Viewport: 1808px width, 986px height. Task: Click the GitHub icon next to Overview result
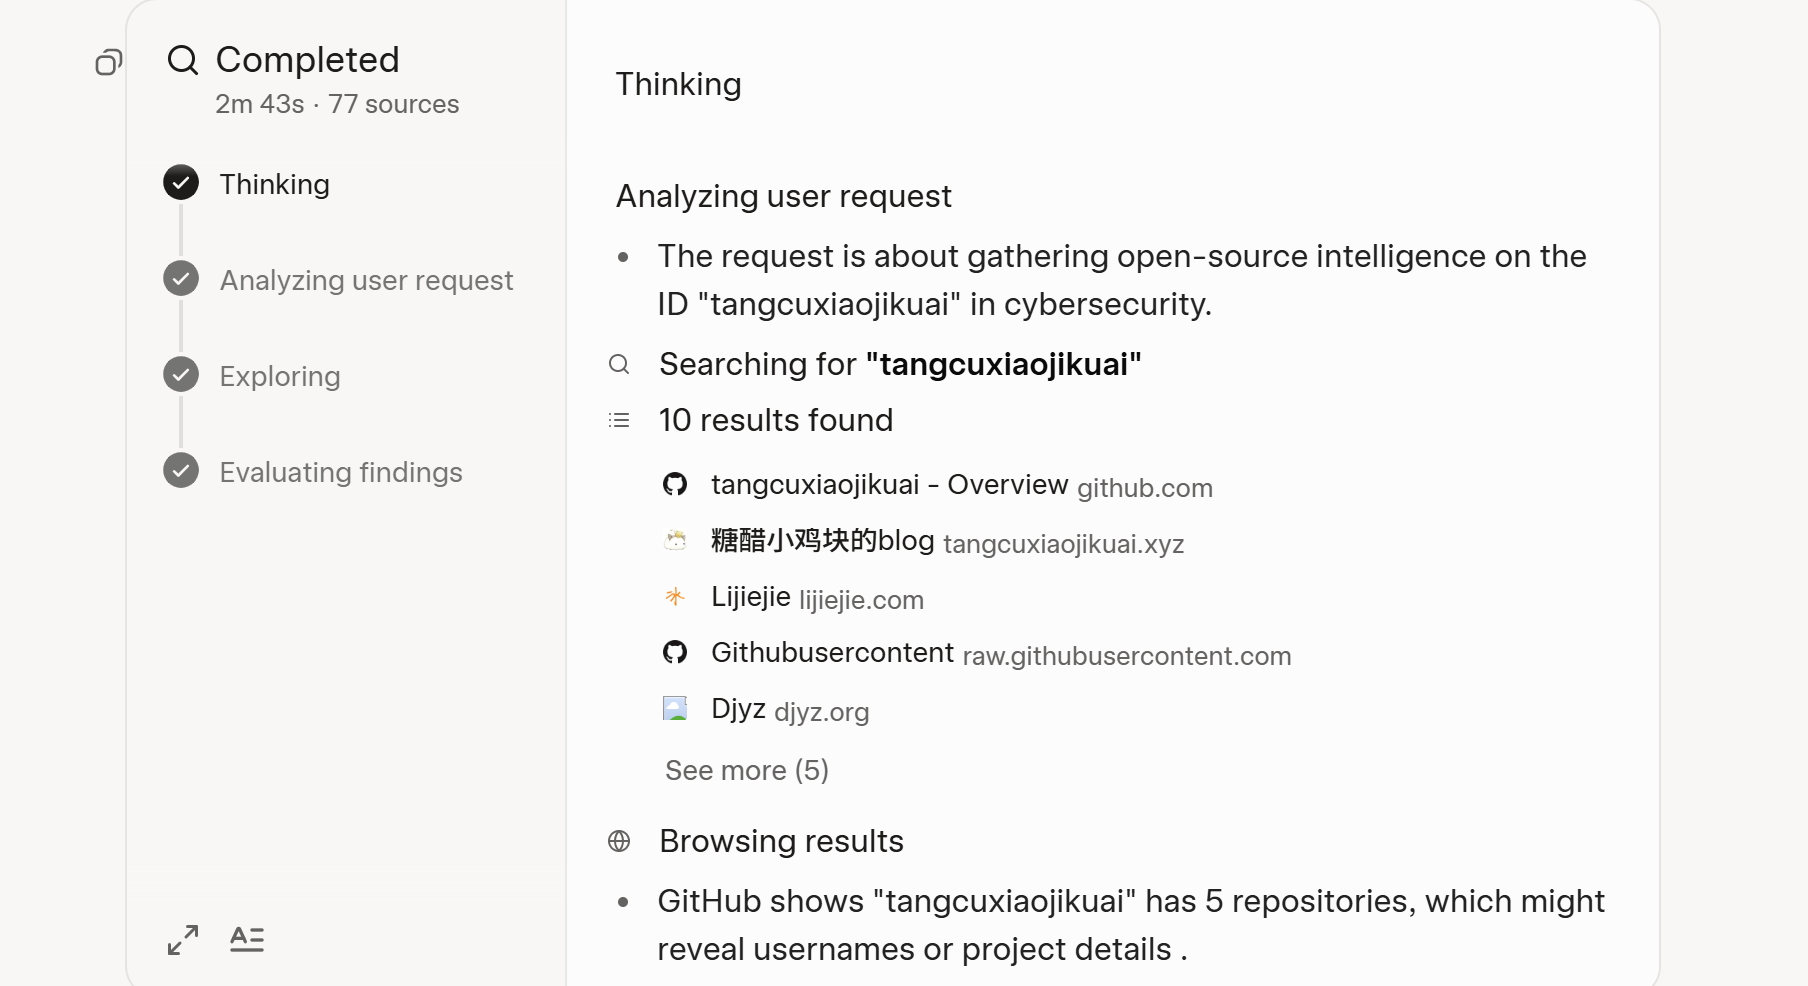point(675,484)
